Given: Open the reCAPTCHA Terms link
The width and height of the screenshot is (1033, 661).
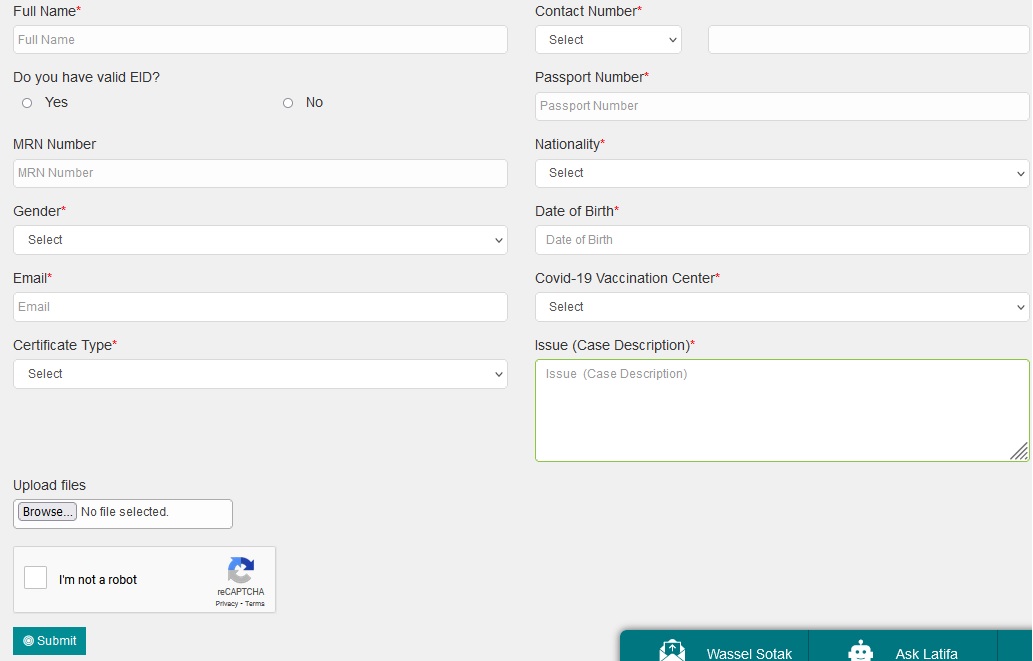Looking at the screenshot, I should pos(255,604).
